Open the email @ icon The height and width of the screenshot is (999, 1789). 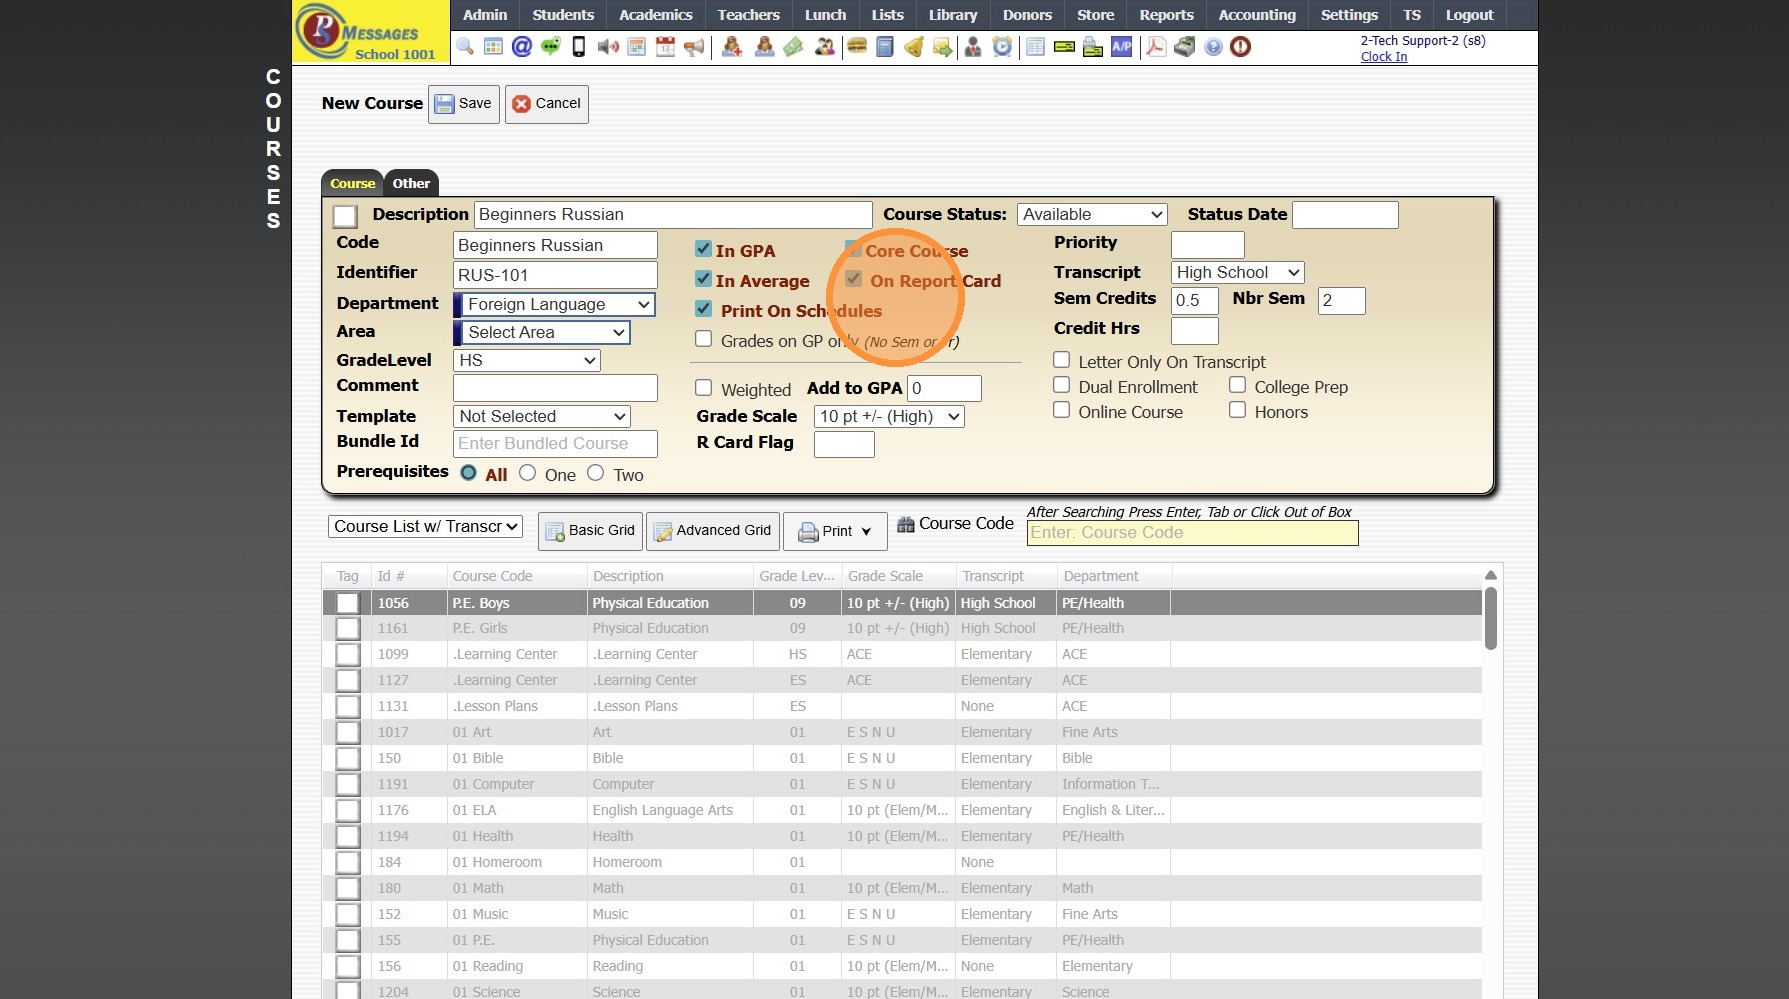pyautogui.click(x=521, y=47)
